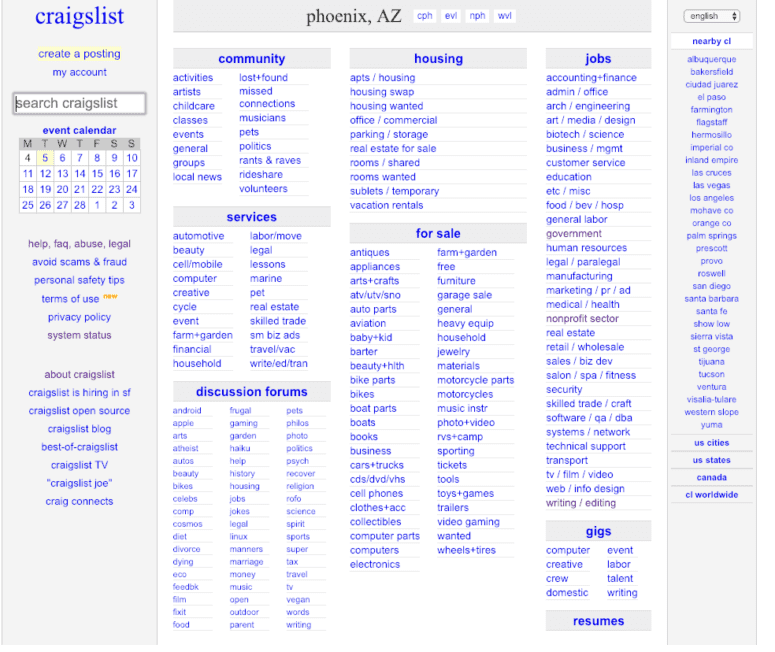Open the housing section header
Image resolution: width=775 pixels, height=652 pixels.
pyautogui.click(x=438, y=59)
